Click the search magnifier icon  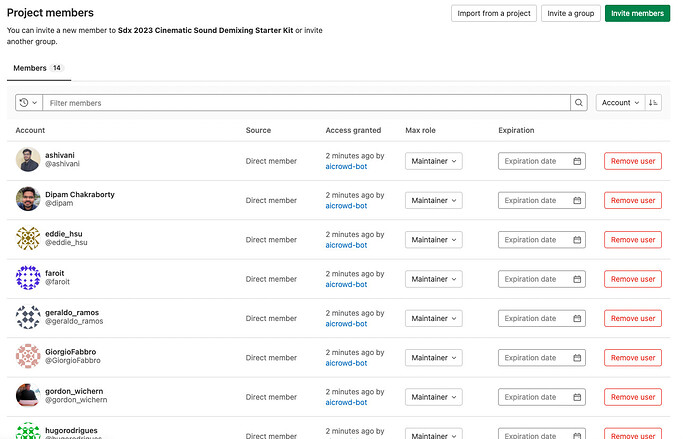[579, 102]
